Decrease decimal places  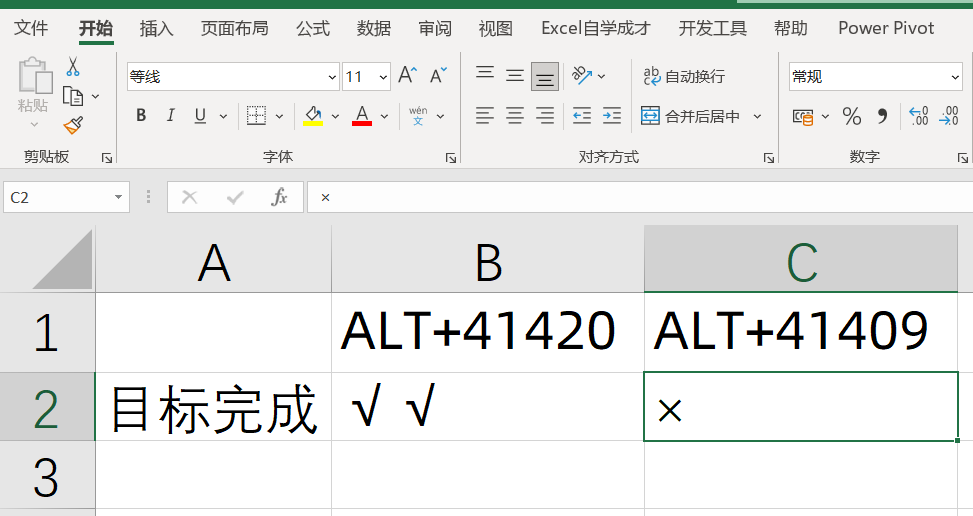pyautogui.click(x=949, y=116)
